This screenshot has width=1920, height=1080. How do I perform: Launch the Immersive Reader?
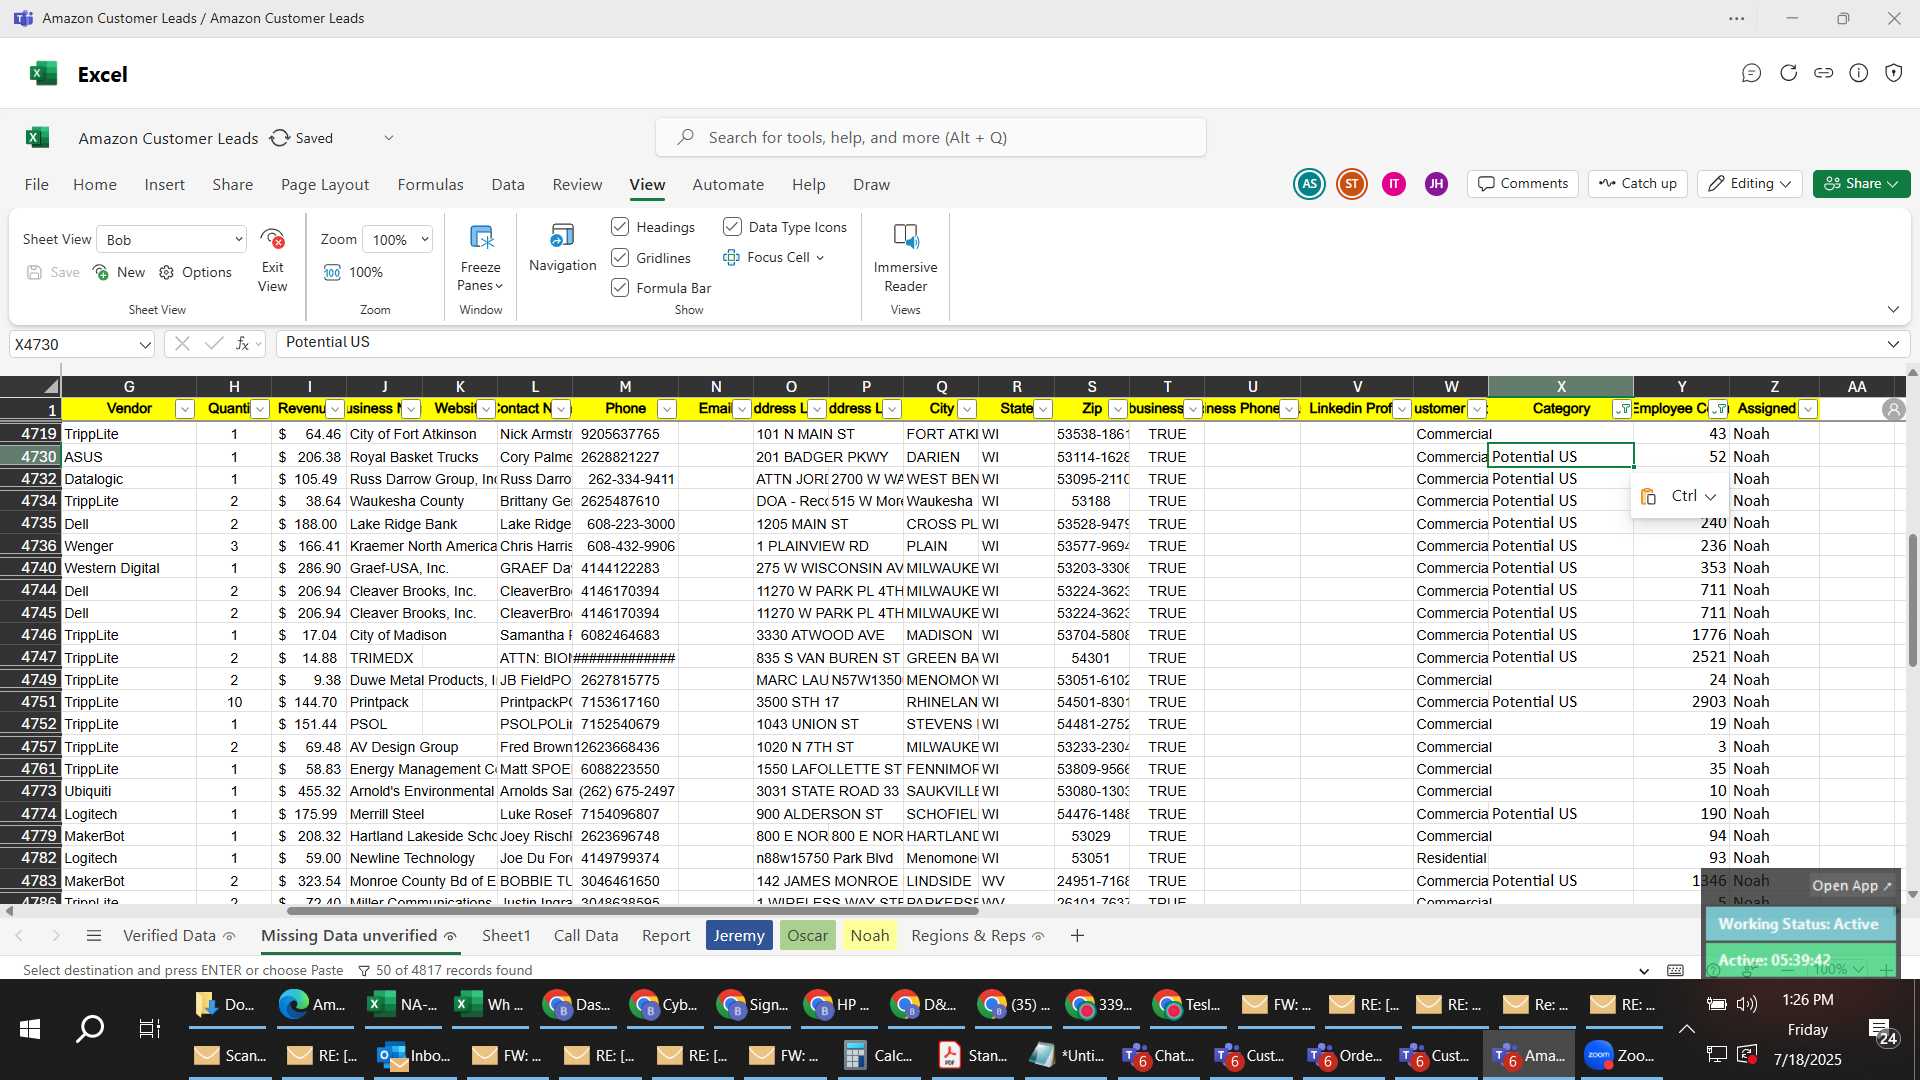(x=905, y=237)
